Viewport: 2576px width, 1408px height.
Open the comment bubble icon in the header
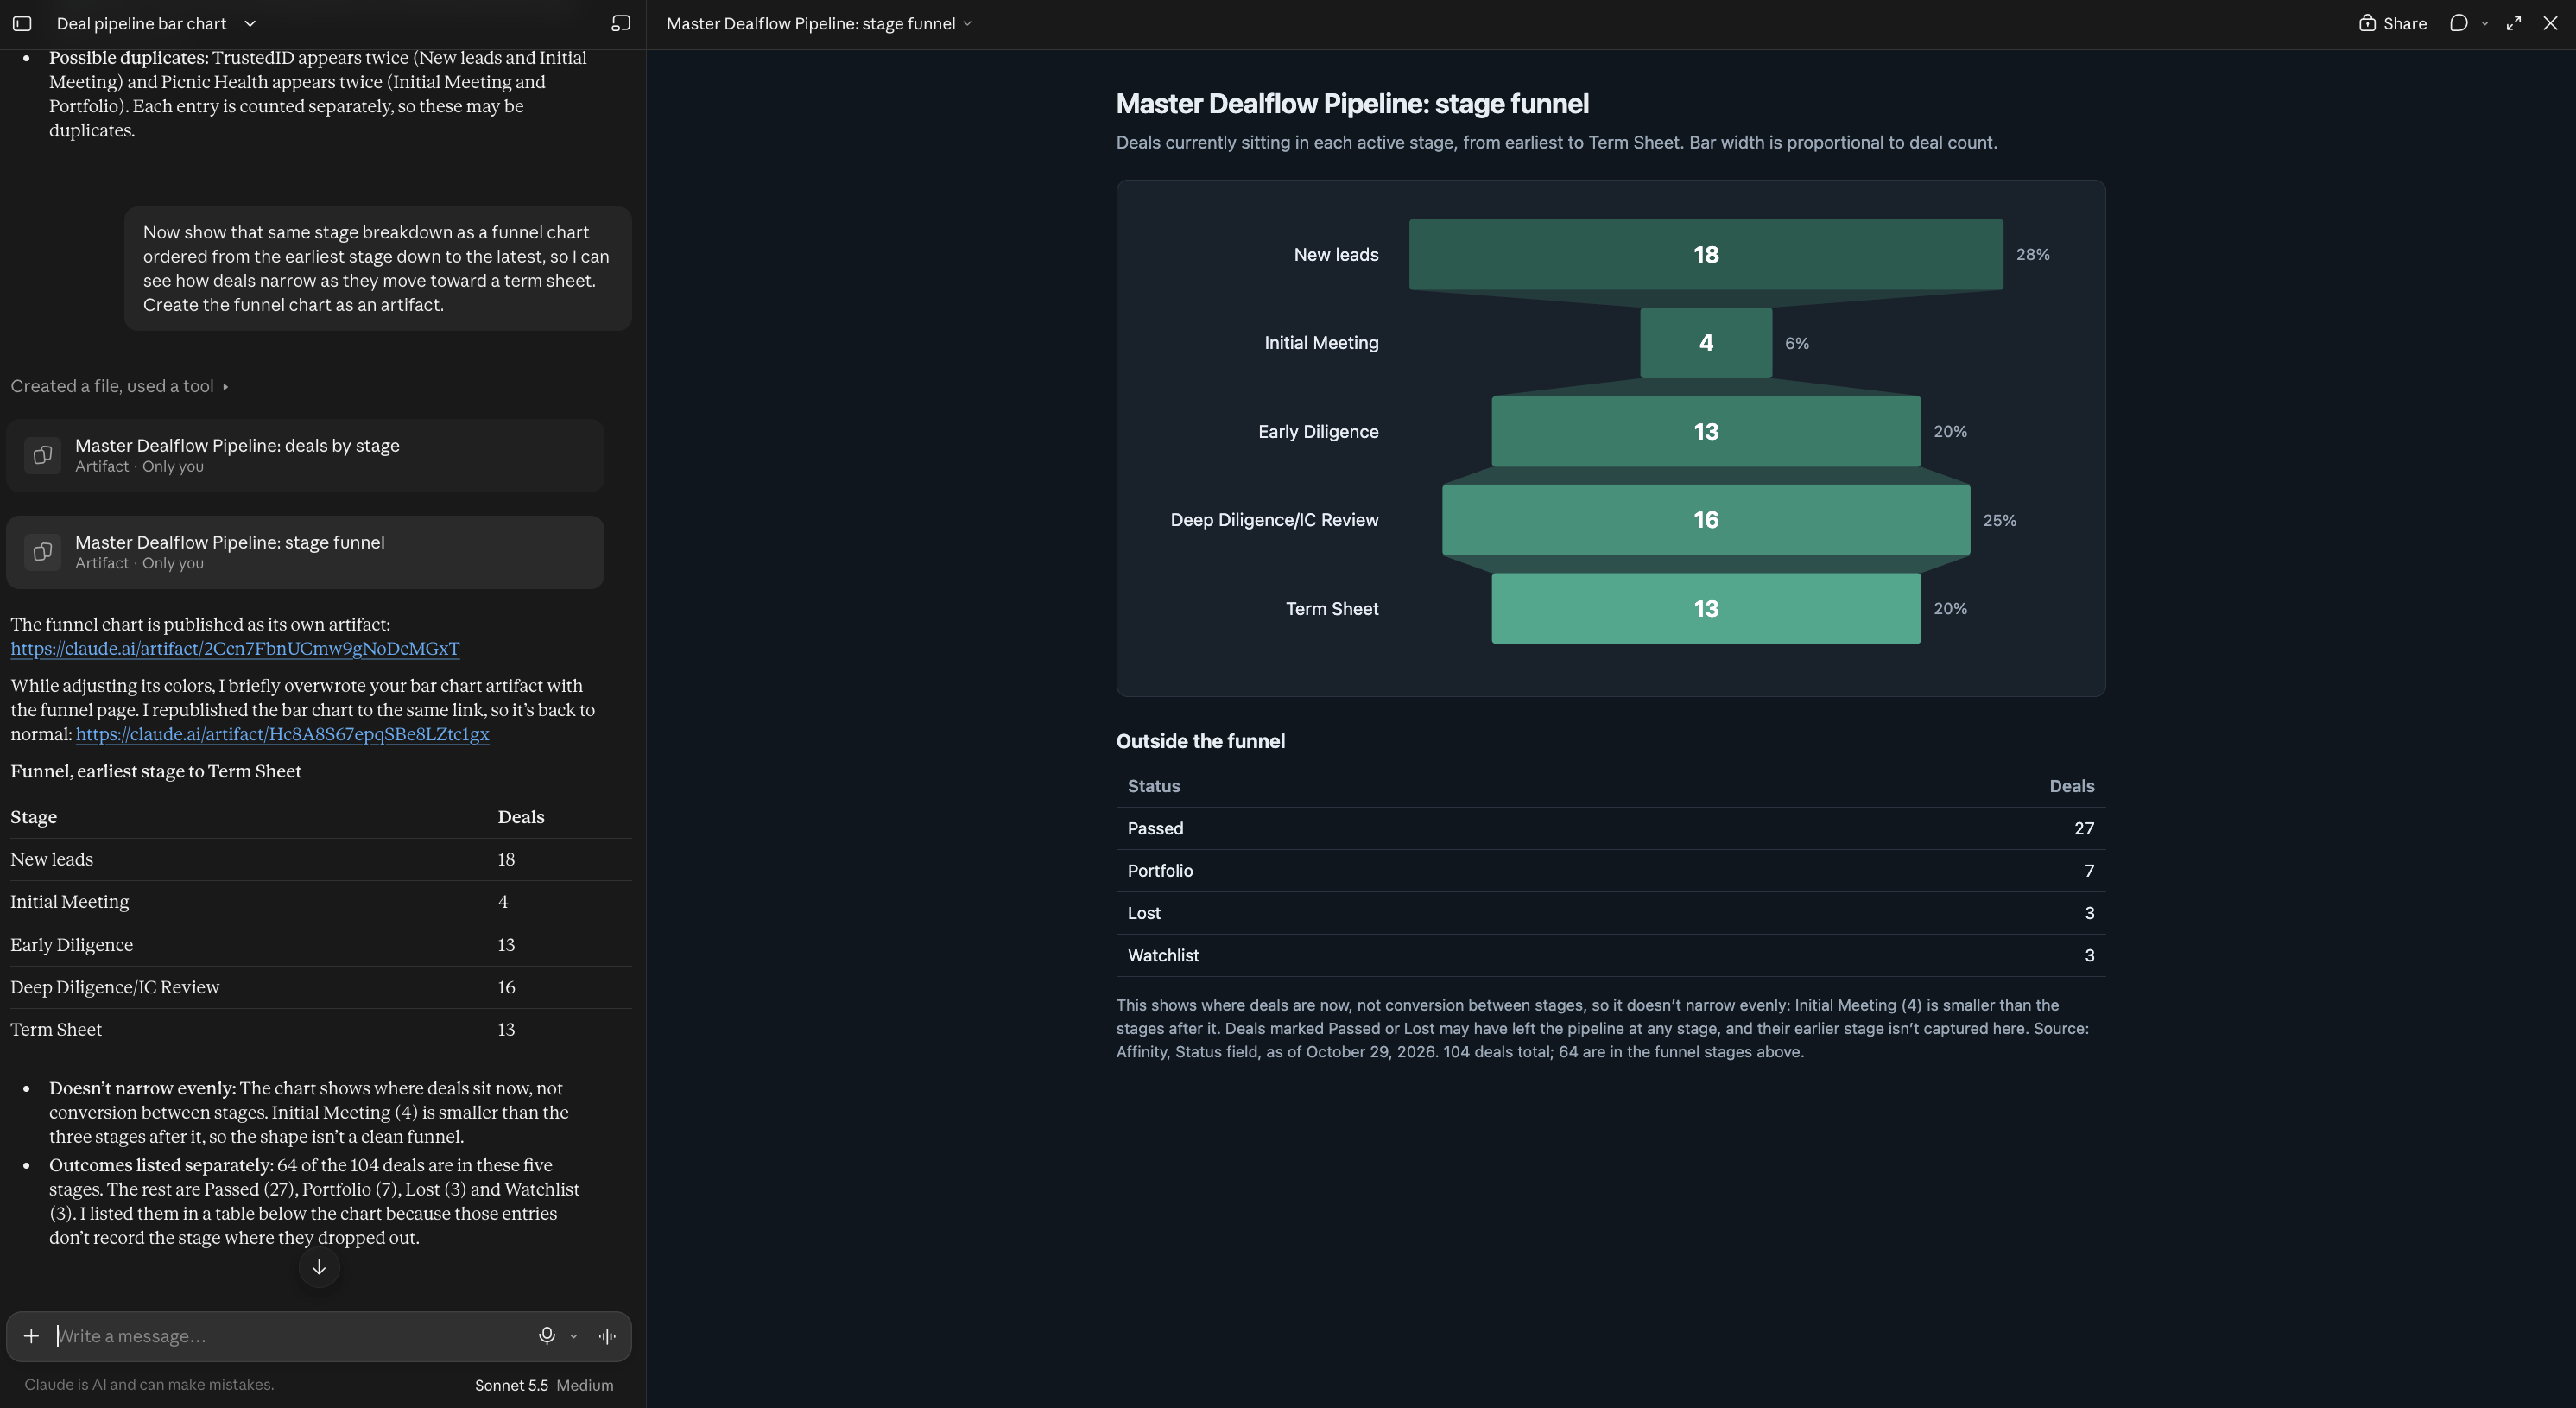pyautogui.click(x=2459, y=23)
